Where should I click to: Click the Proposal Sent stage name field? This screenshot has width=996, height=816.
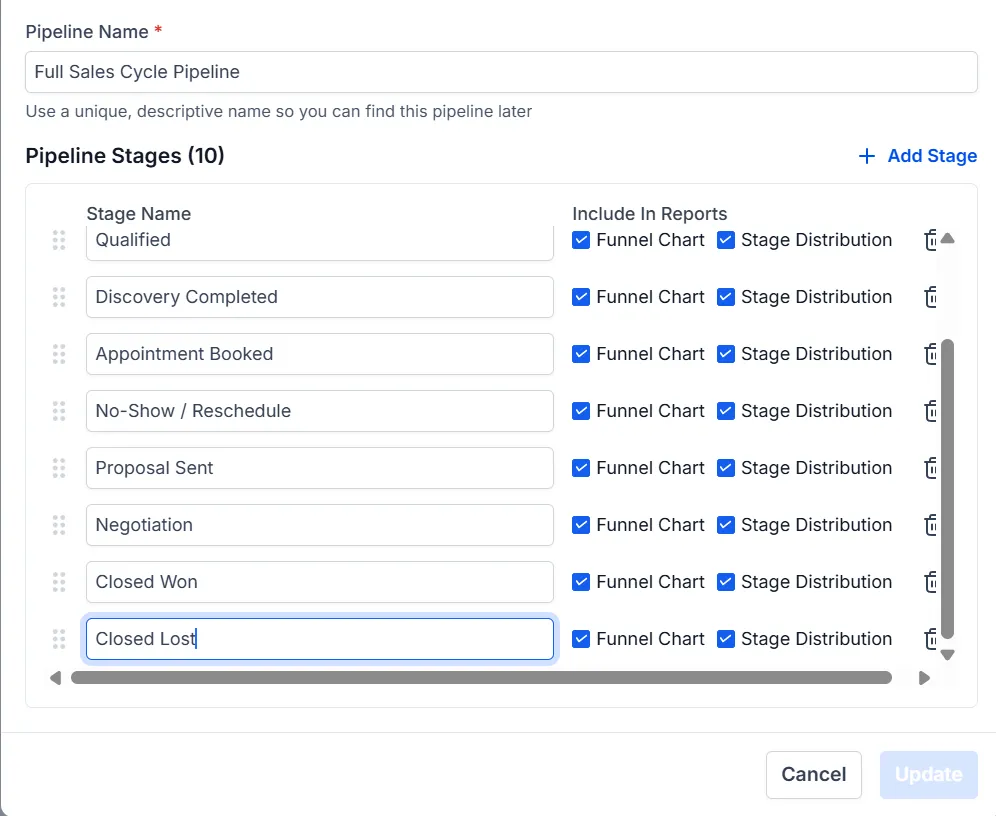[320, 468]
